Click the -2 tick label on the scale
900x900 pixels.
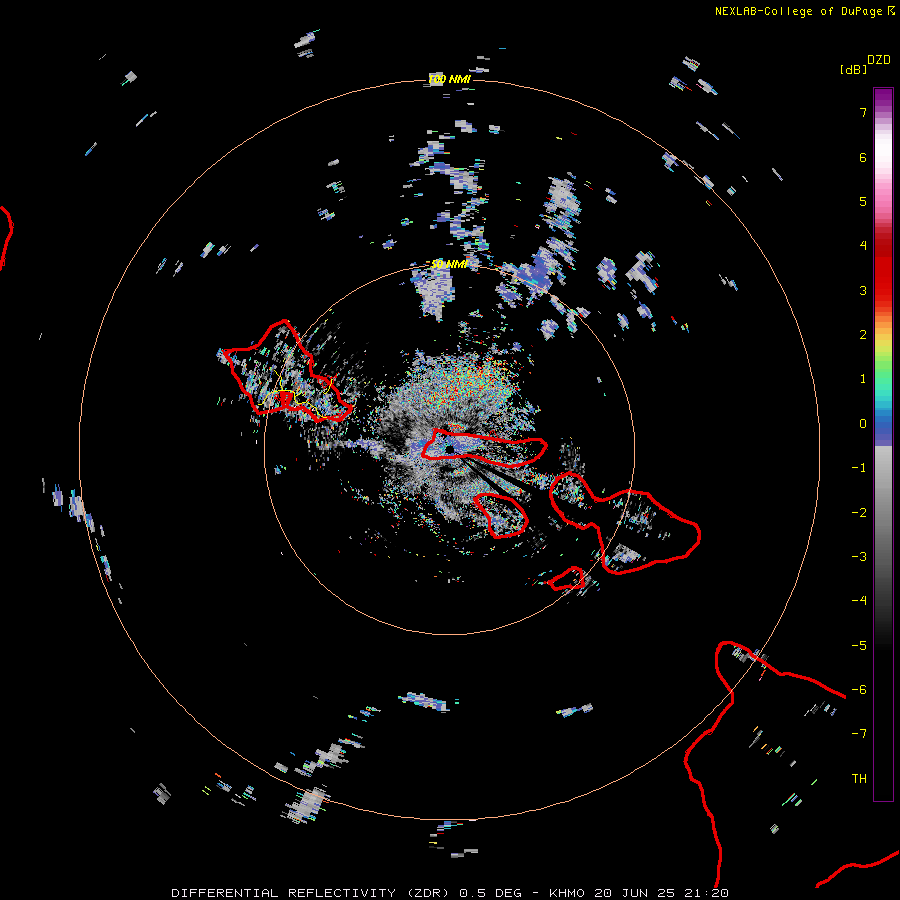coord(859,513)
